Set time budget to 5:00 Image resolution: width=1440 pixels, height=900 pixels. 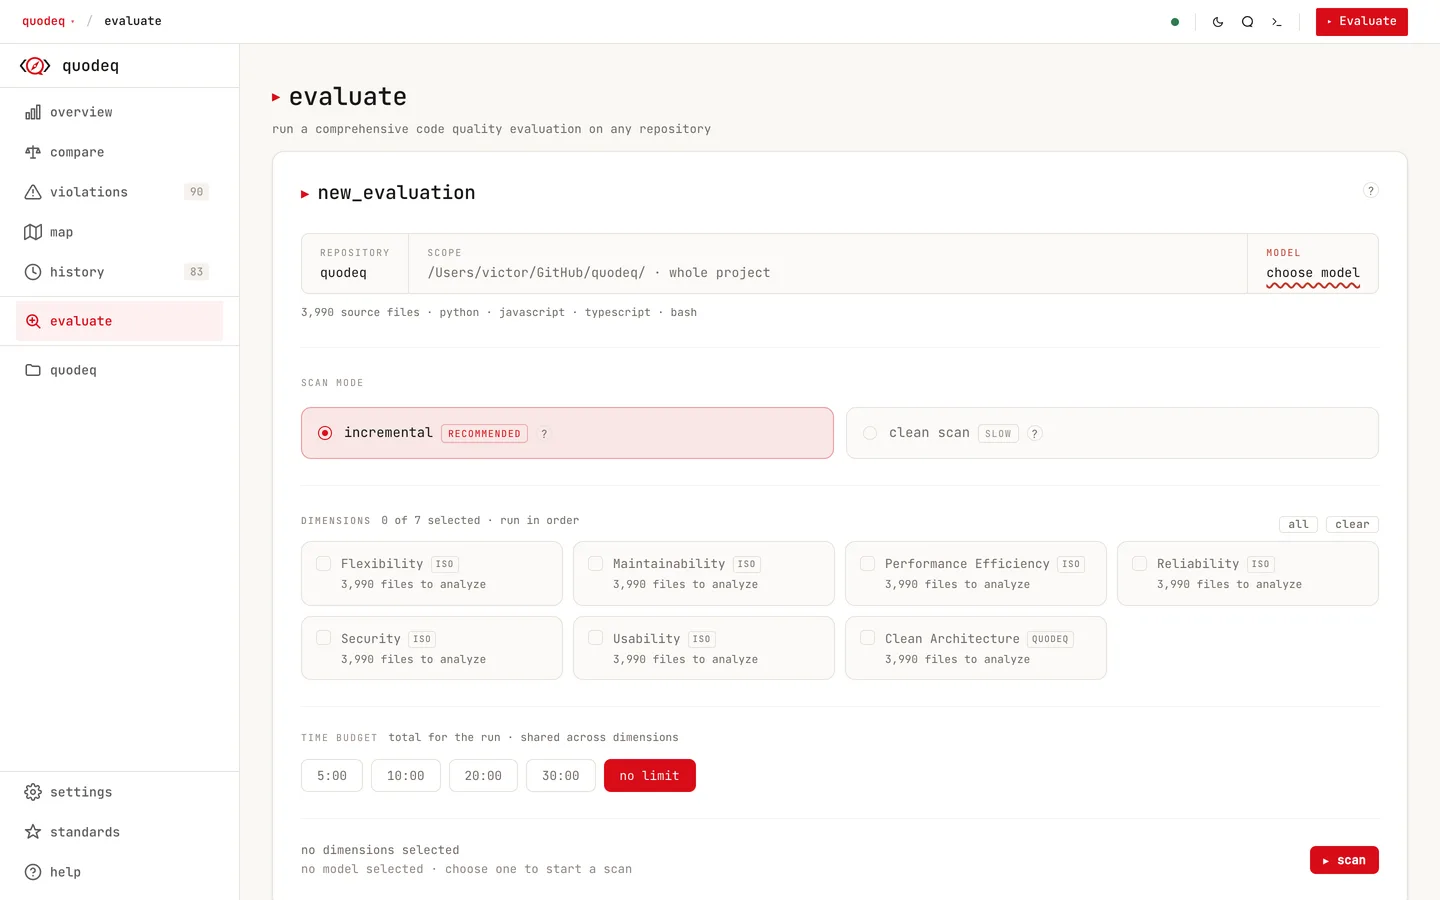332,776
